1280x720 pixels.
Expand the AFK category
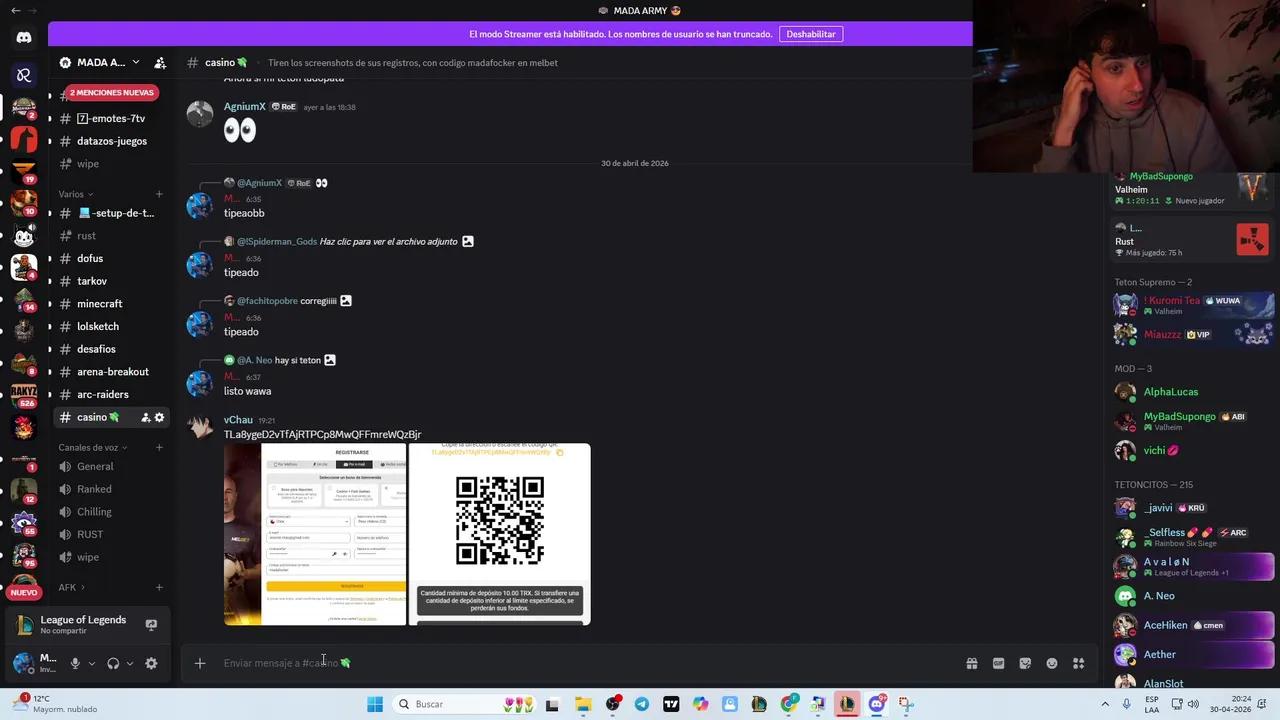[x=71, y=587]
